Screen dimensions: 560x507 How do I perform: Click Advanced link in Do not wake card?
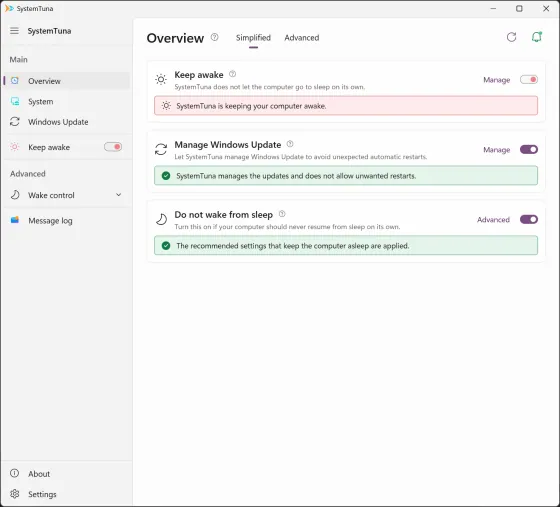[x=493, y=220]
